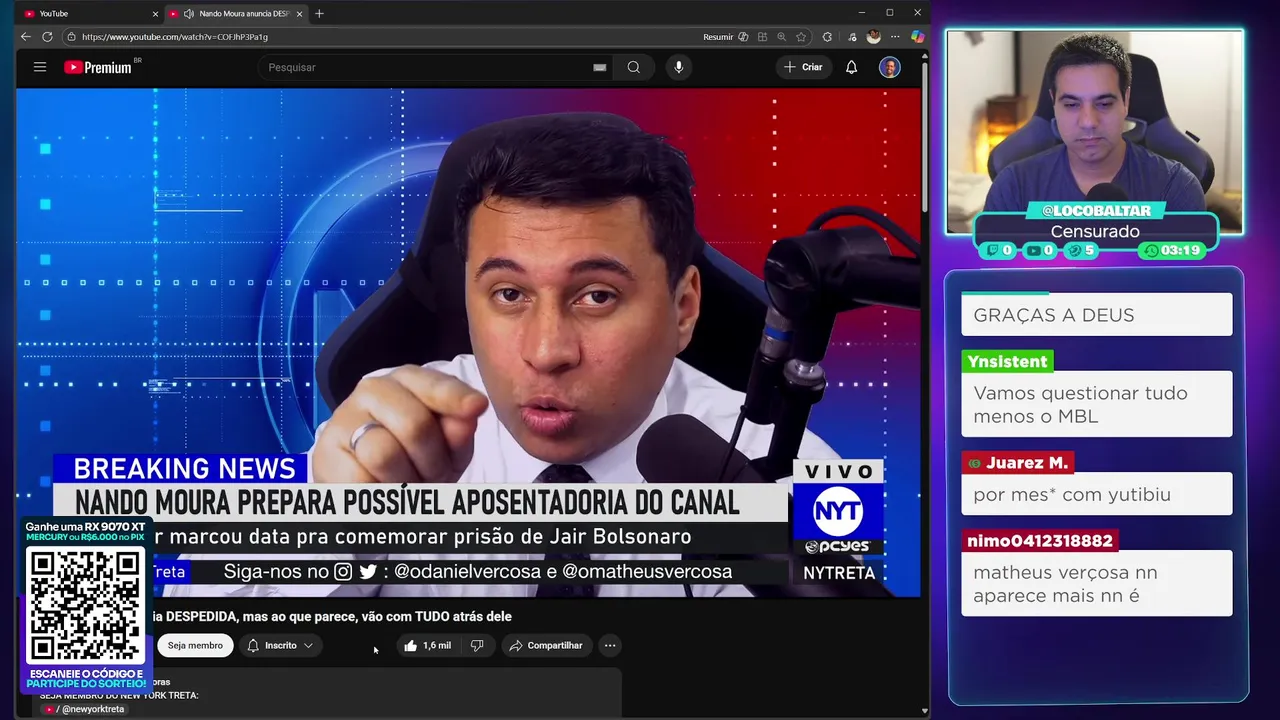Minimize the browser window
The image size is (1280, 720).
[861, 13]
